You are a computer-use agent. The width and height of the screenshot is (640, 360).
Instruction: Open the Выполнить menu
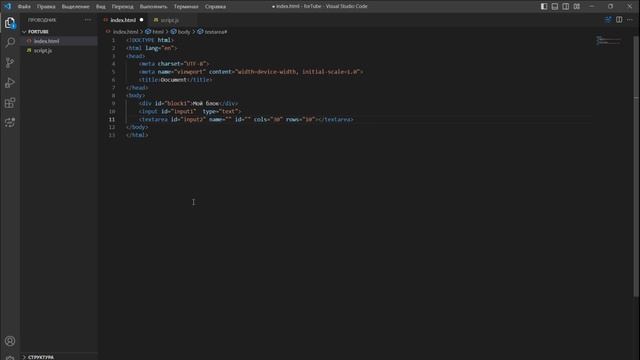coord(153,7)
